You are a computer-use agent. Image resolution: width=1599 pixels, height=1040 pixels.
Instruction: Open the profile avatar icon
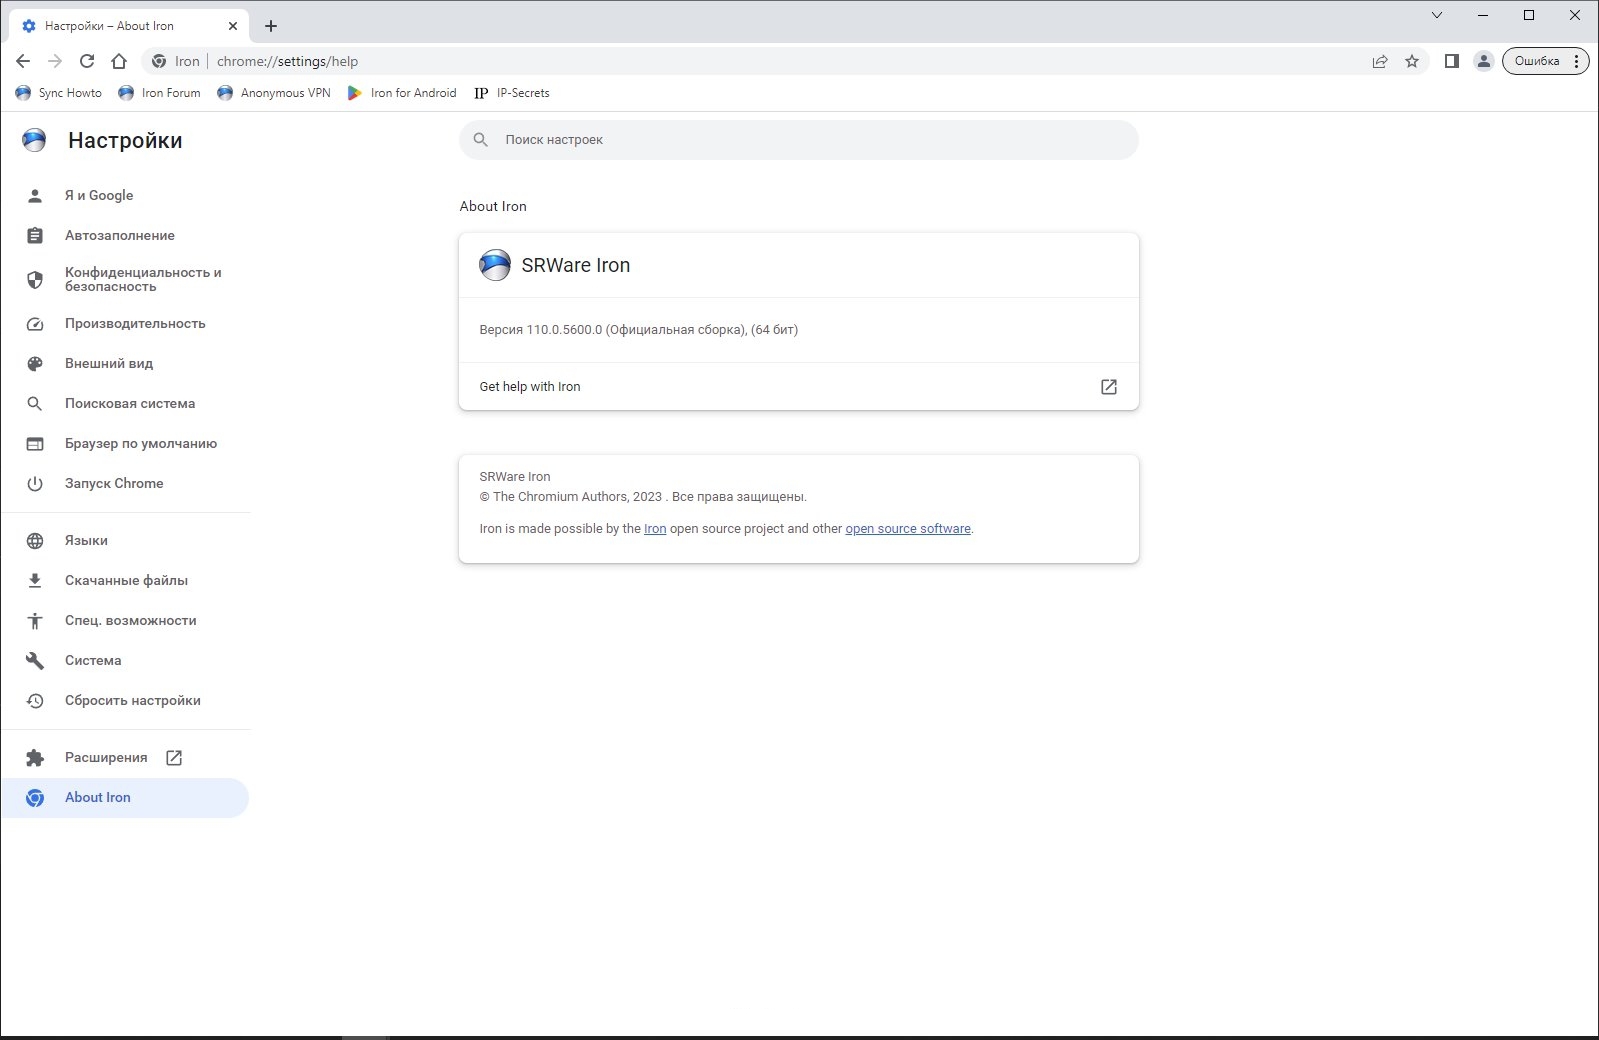(x=1484, y=61)
